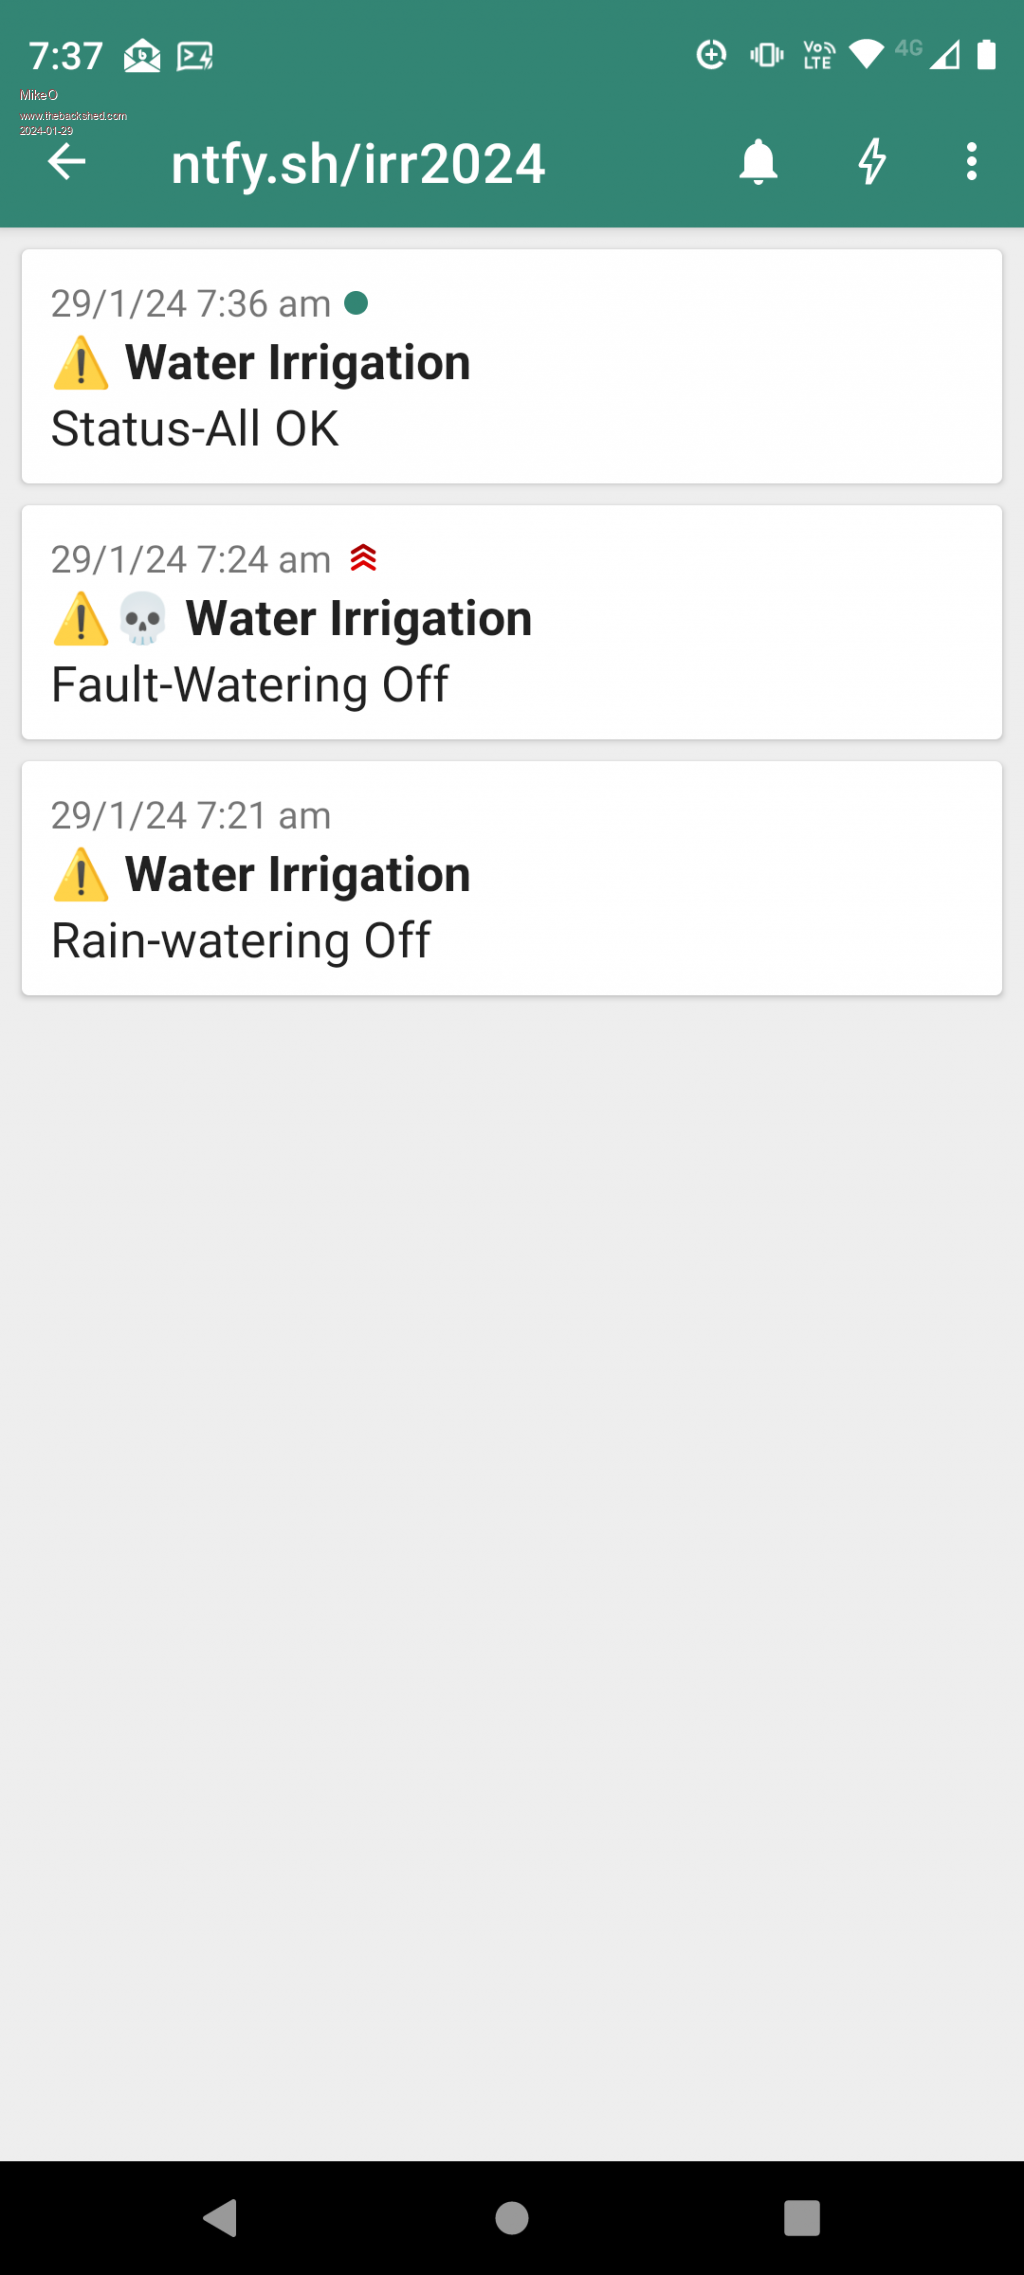
Task: Tap the Wi-Fi signal status icon
Action: click(x=866, y=55)
